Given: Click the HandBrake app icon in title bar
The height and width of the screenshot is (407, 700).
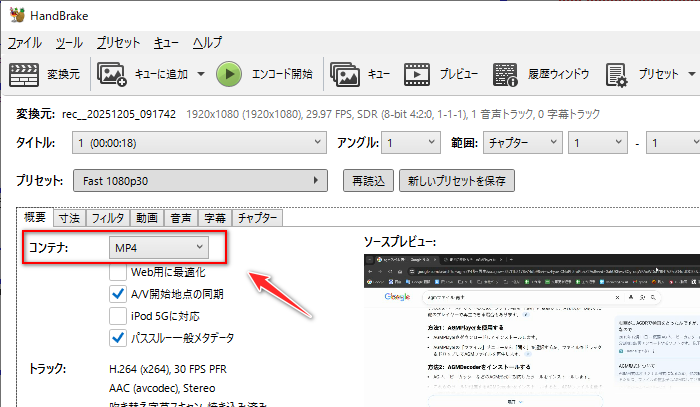Looking at the screenshot, I should (x=15, y=14).
